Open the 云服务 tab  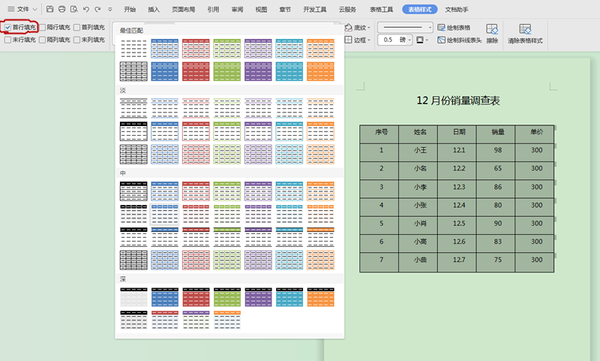347,9
